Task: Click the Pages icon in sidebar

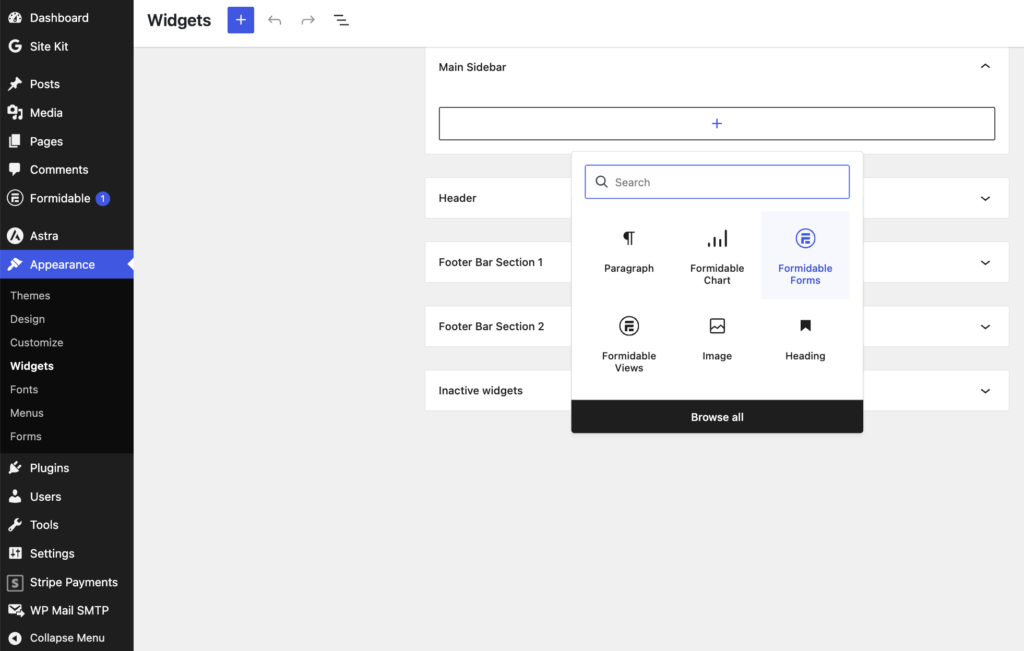Action: [15, 141]
